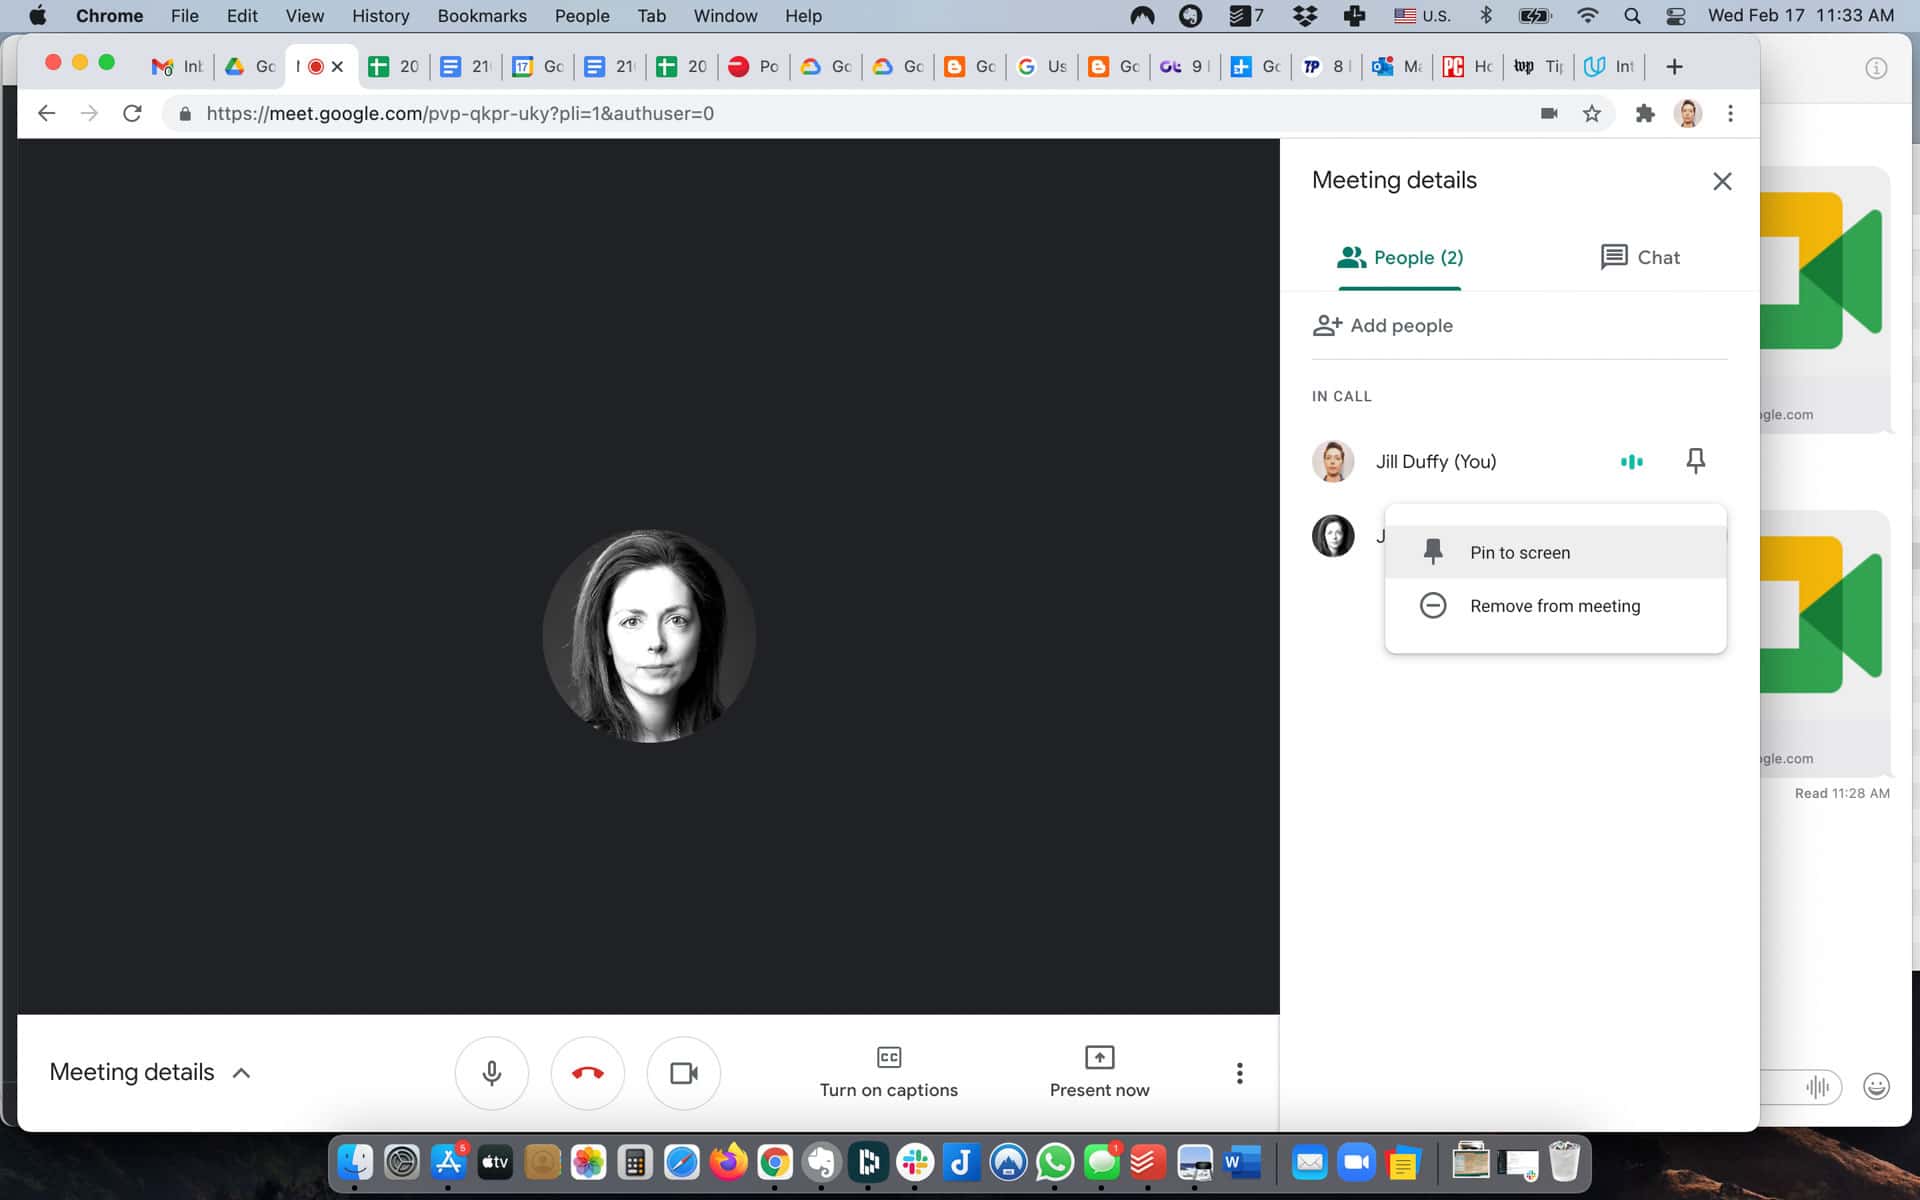Turn on captions
The width and height of the screenshot is (1920, 1200).
[888, 1072]
